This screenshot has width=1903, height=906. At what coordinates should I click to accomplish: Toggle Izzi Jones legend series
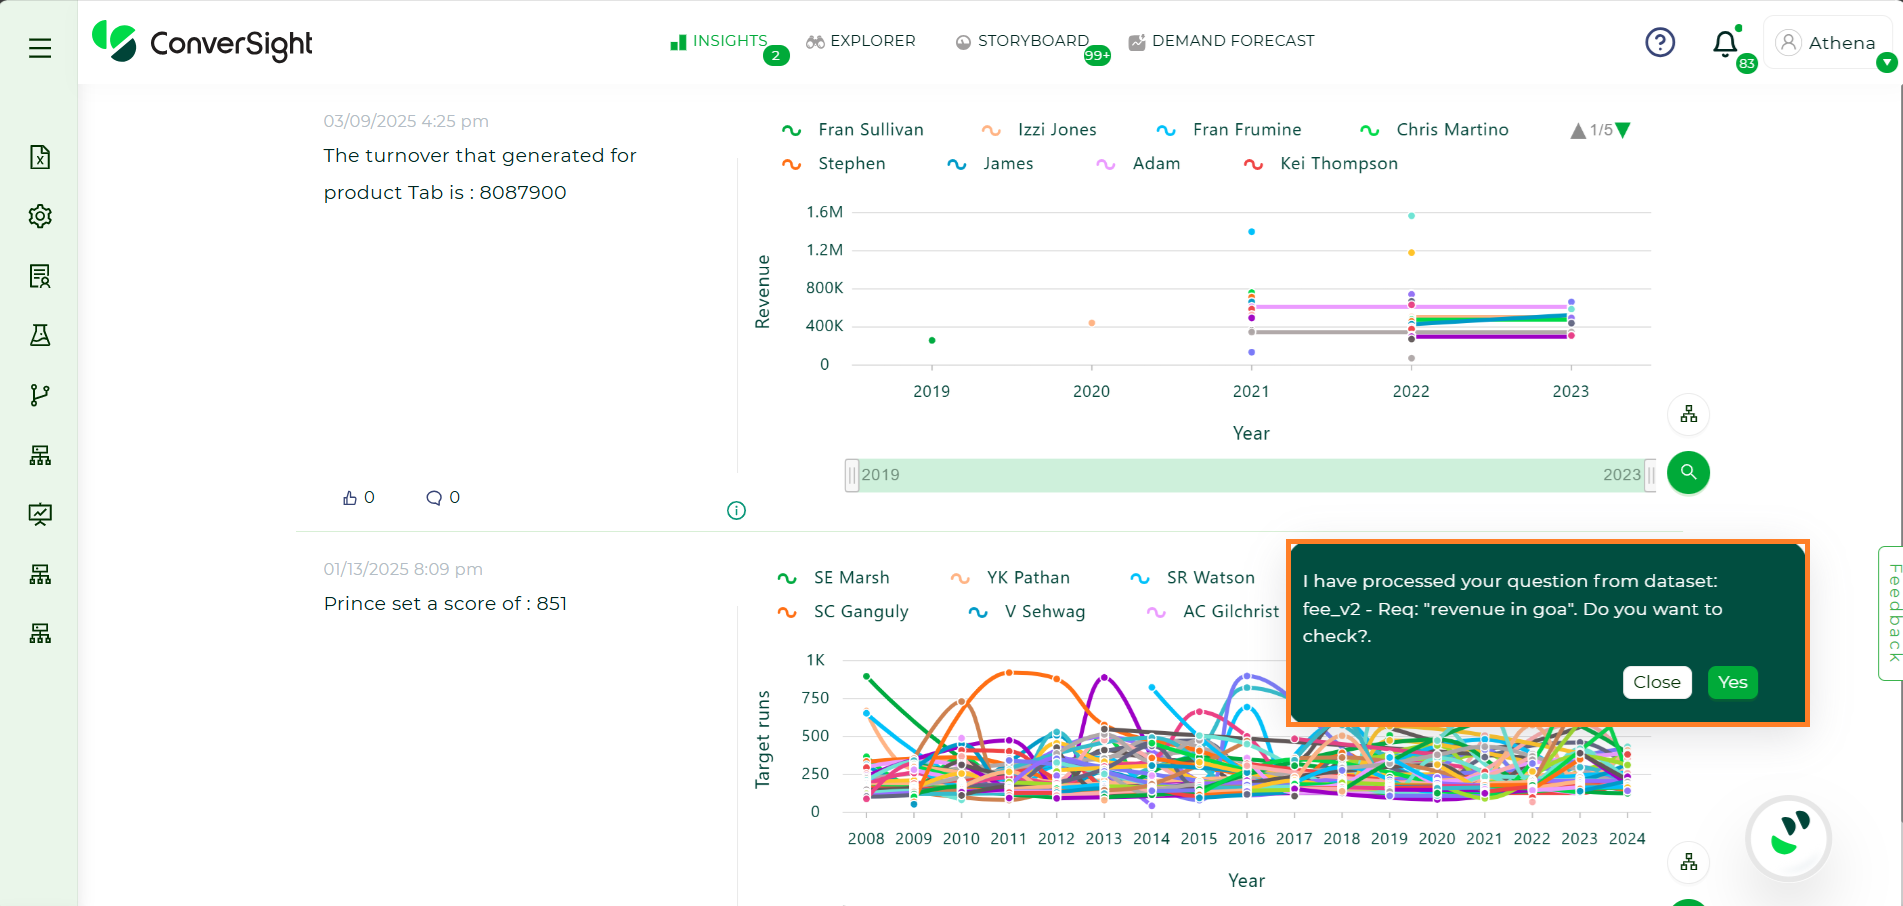[x=1039, y=130]
